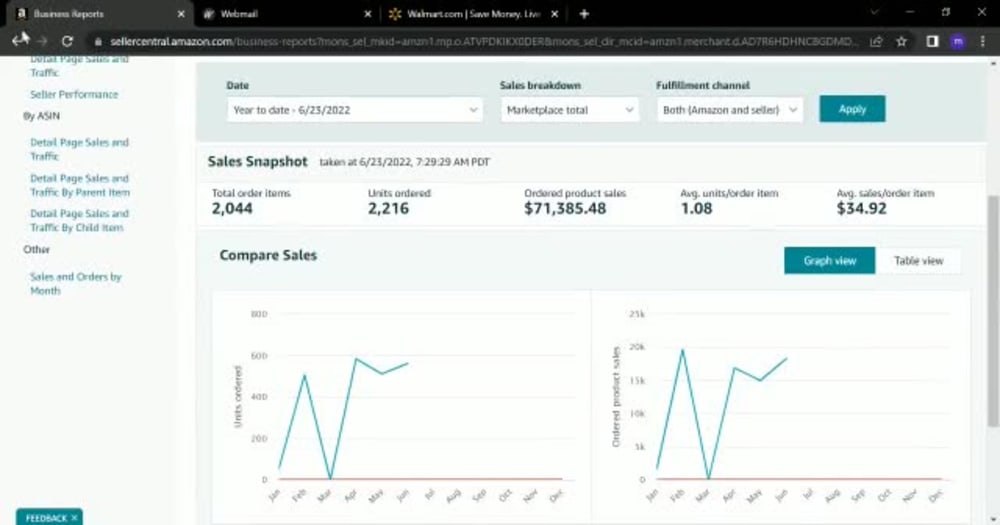Dismiss the Feedback widget with its X
Image resolution: width=1000 pixels, height=525 pixels.
pyautogui.click(x=74, y=518)
